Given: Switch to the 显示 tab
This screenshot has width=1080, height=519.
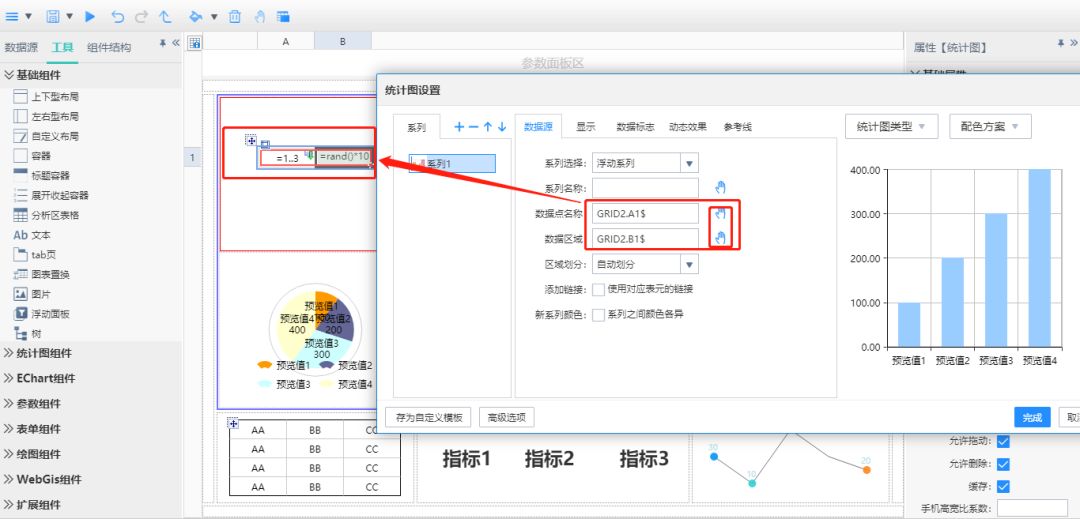Looking at the screenshot, I should point(586,127).
